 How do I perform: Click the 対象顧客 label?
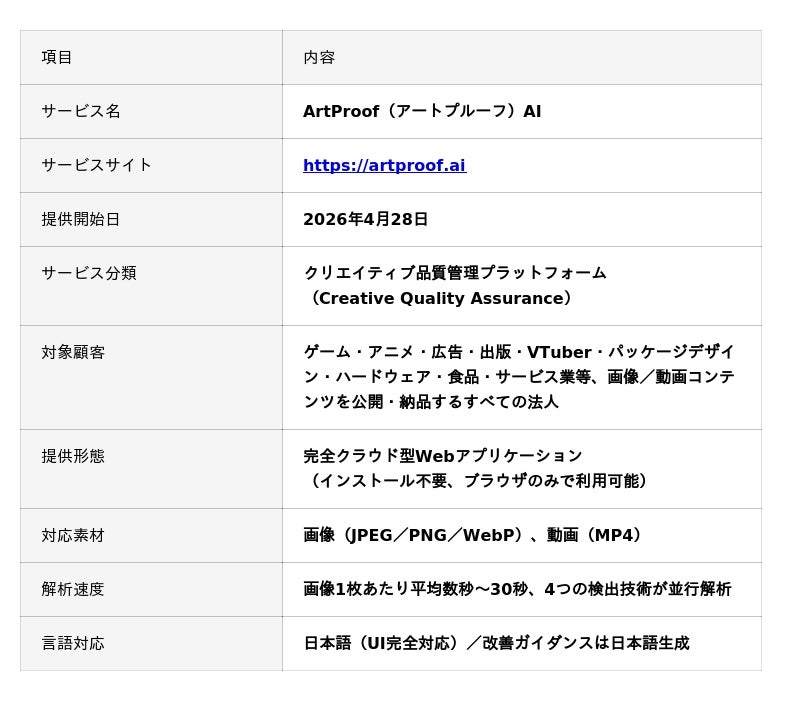73,352
